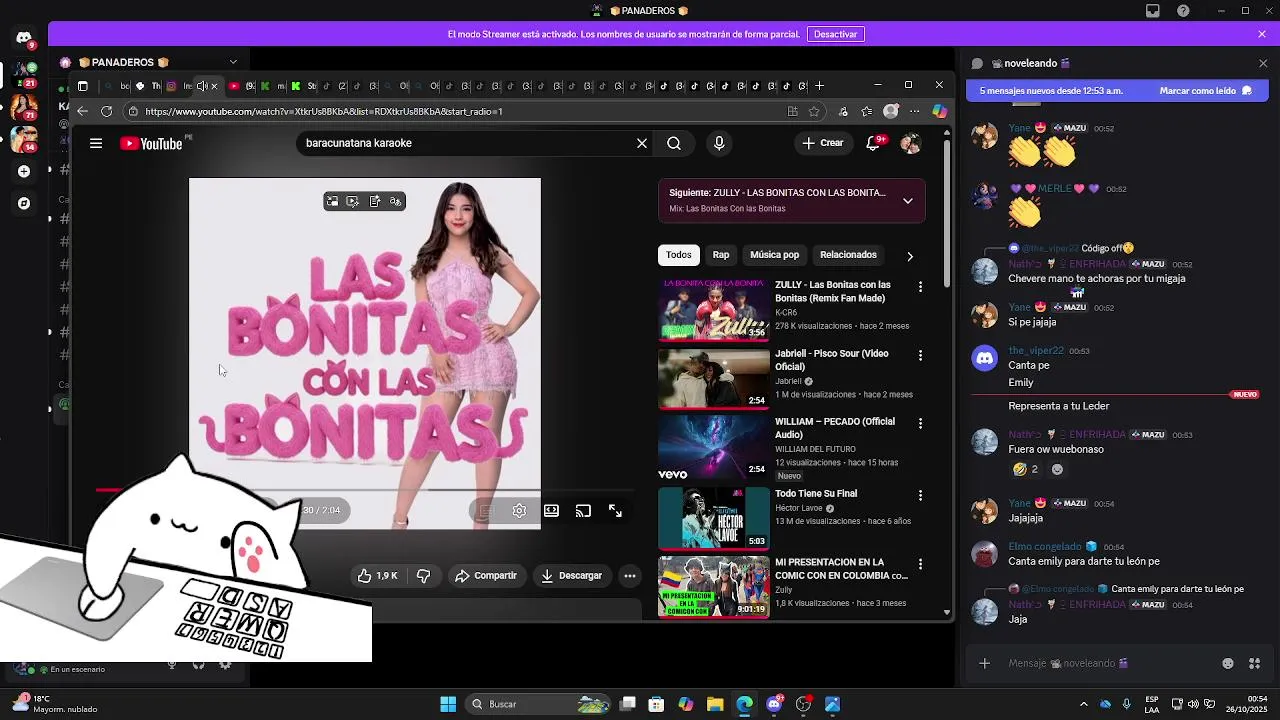Screen dimensions: 1280x720
Task: Switch the video to theater mode
Action: (551, 511)
